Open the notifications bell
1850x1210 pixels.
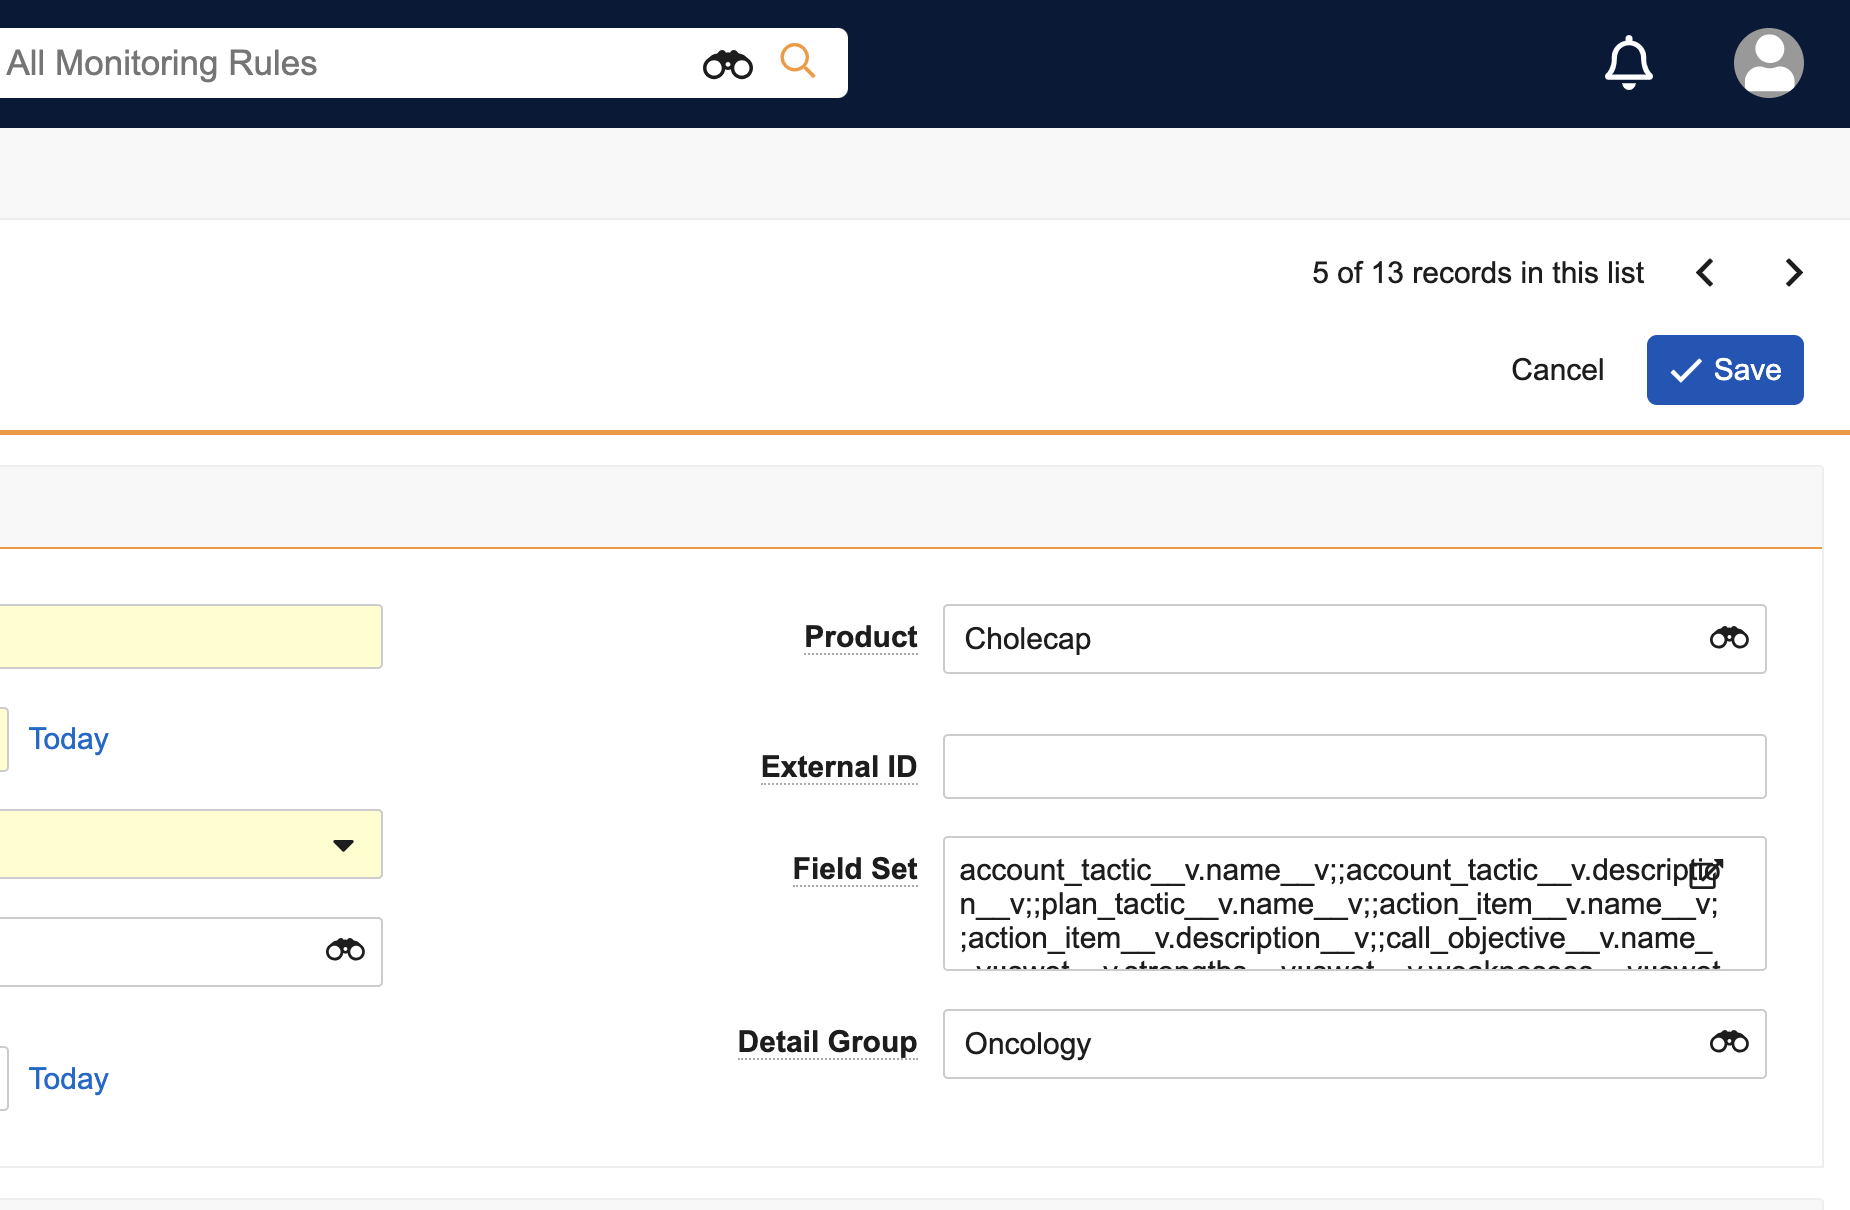coord(1628,63)
